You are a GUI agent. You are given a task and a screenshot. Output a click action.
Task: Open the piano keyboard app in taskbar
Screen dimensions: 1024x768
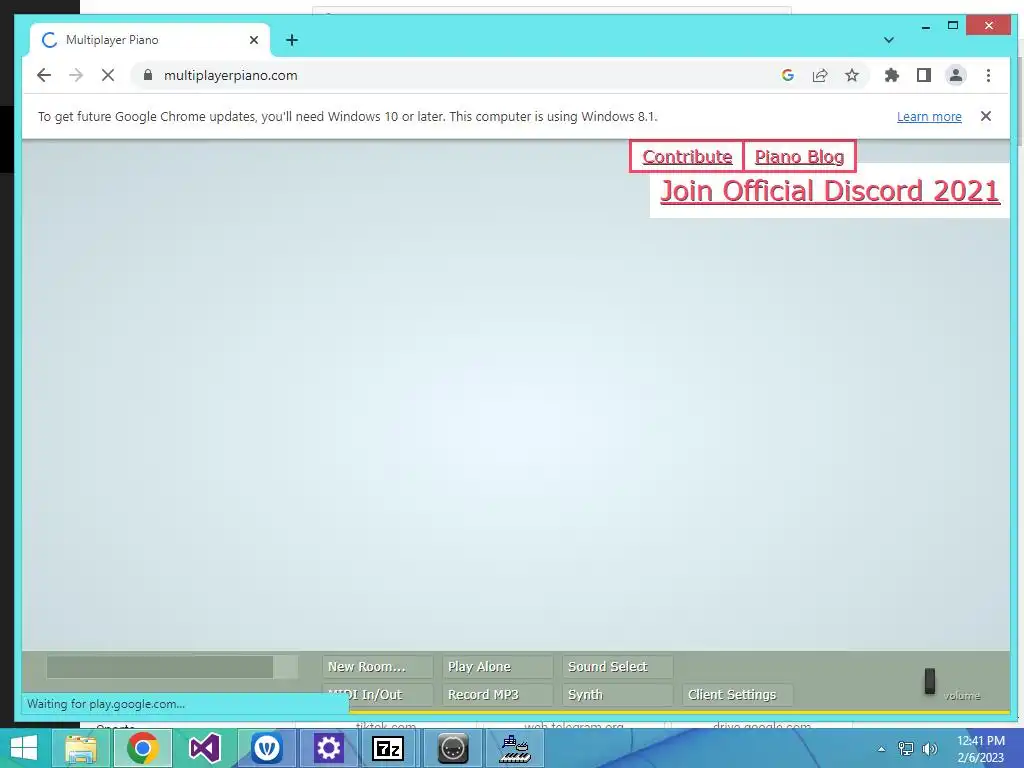coord(515,748)
